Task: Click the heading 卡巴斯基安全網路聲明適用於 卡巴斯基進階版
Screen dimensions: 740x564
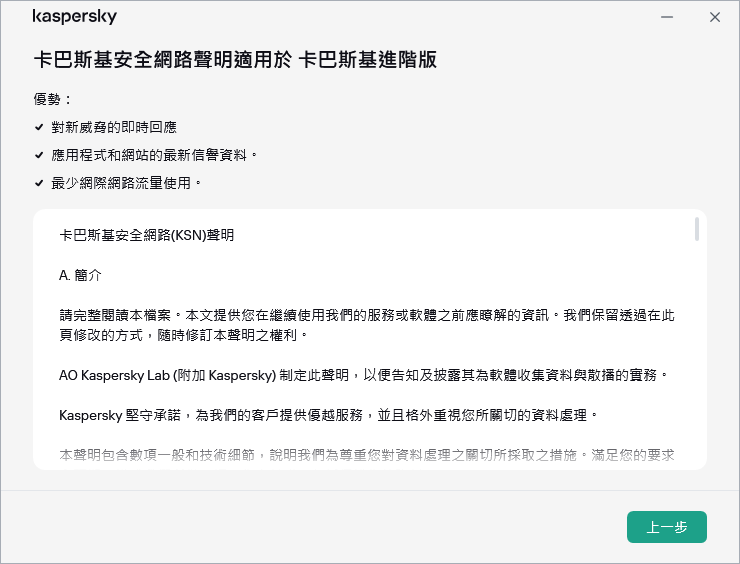Action: 235,60
